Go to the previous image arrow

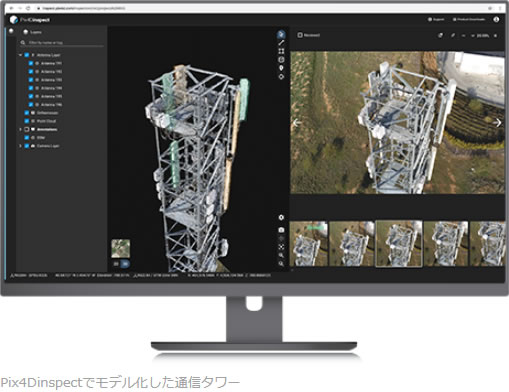[x=297, y=123]
